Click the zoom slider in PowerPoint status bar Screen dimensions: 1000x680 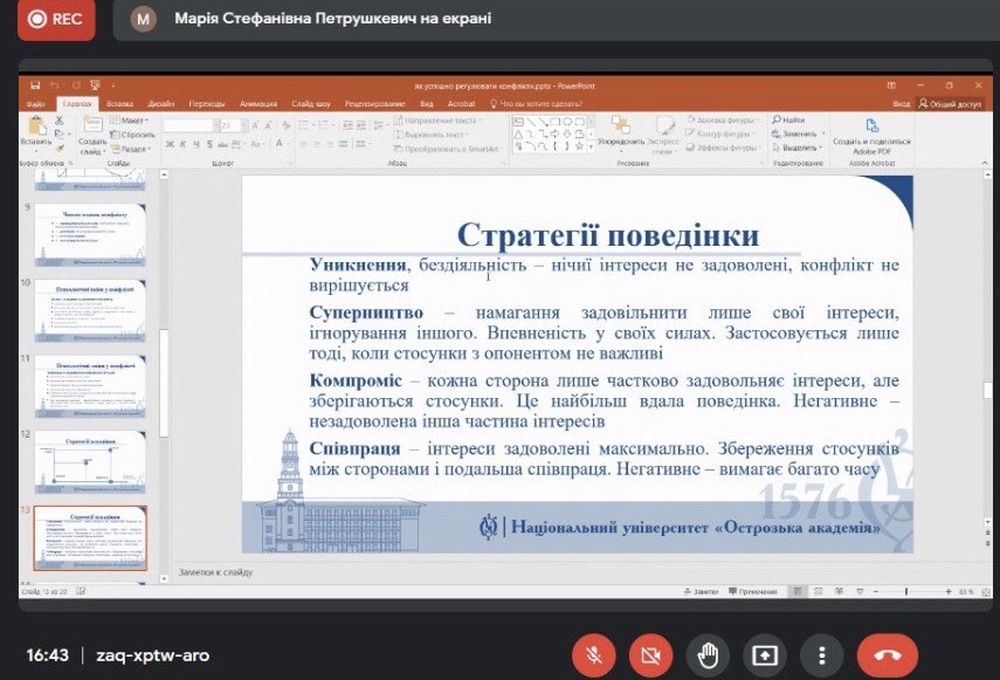point(906,592)
